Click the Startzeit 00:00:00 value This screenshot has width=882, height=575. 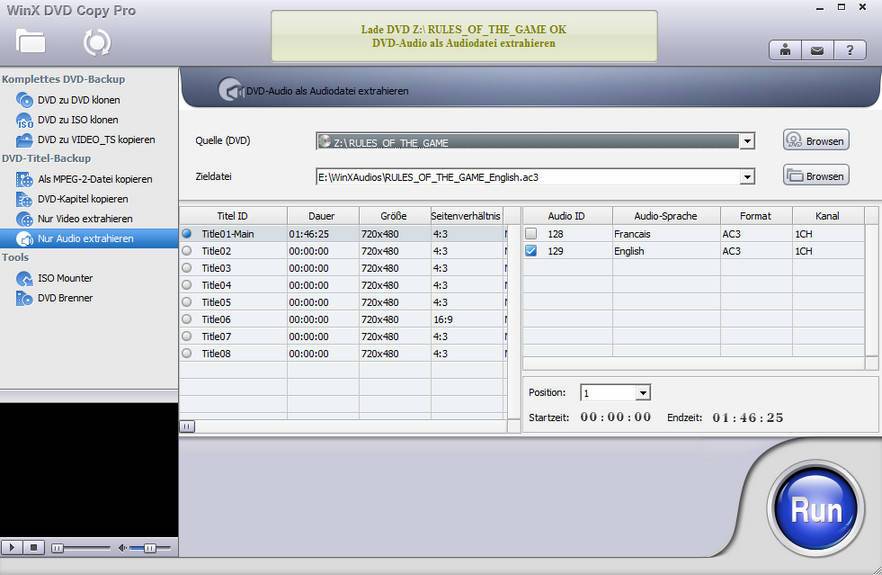616,417
